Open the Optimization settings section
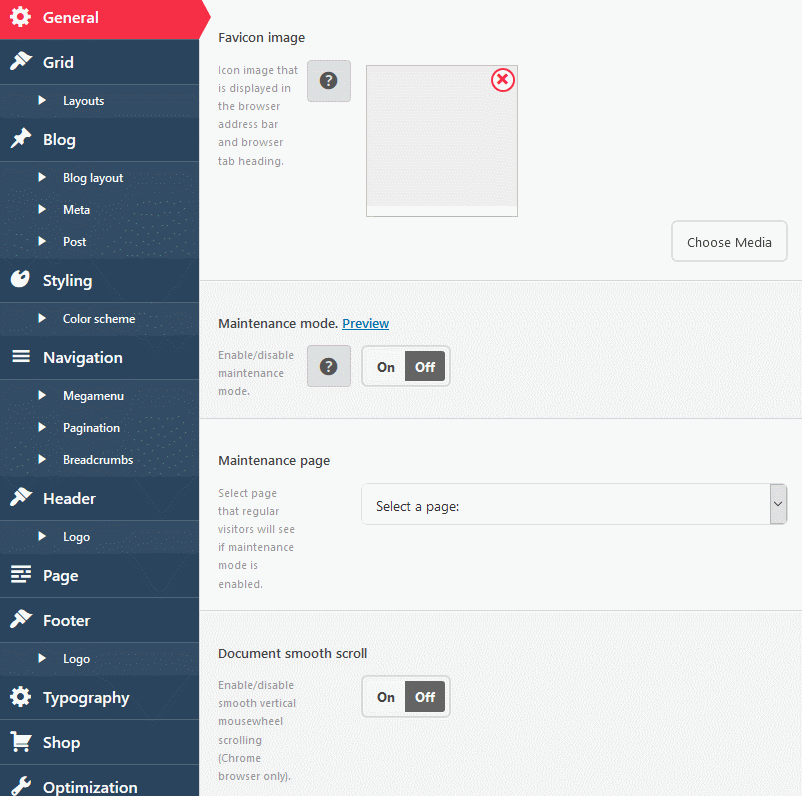The image size is (802, 796). coord(100,781)
